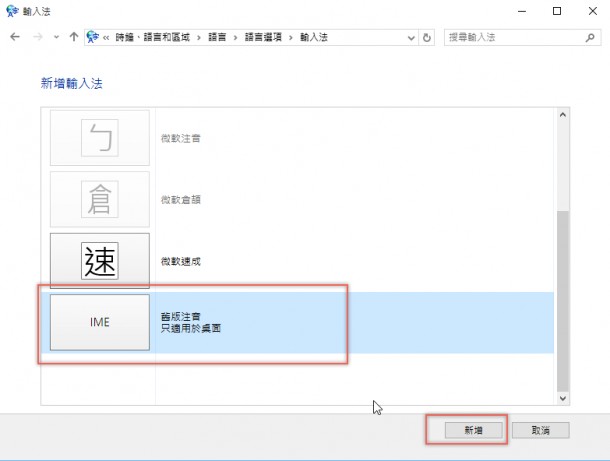The height and width of the screenshot is (461, 610).
Task: Click the 微軟注音 label
Action: [181, 138]
